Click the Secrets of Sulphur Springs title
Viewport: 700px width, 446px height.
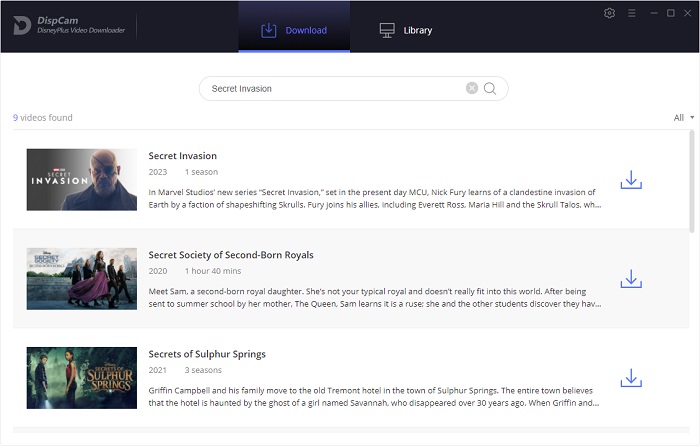tap(207, 354)
